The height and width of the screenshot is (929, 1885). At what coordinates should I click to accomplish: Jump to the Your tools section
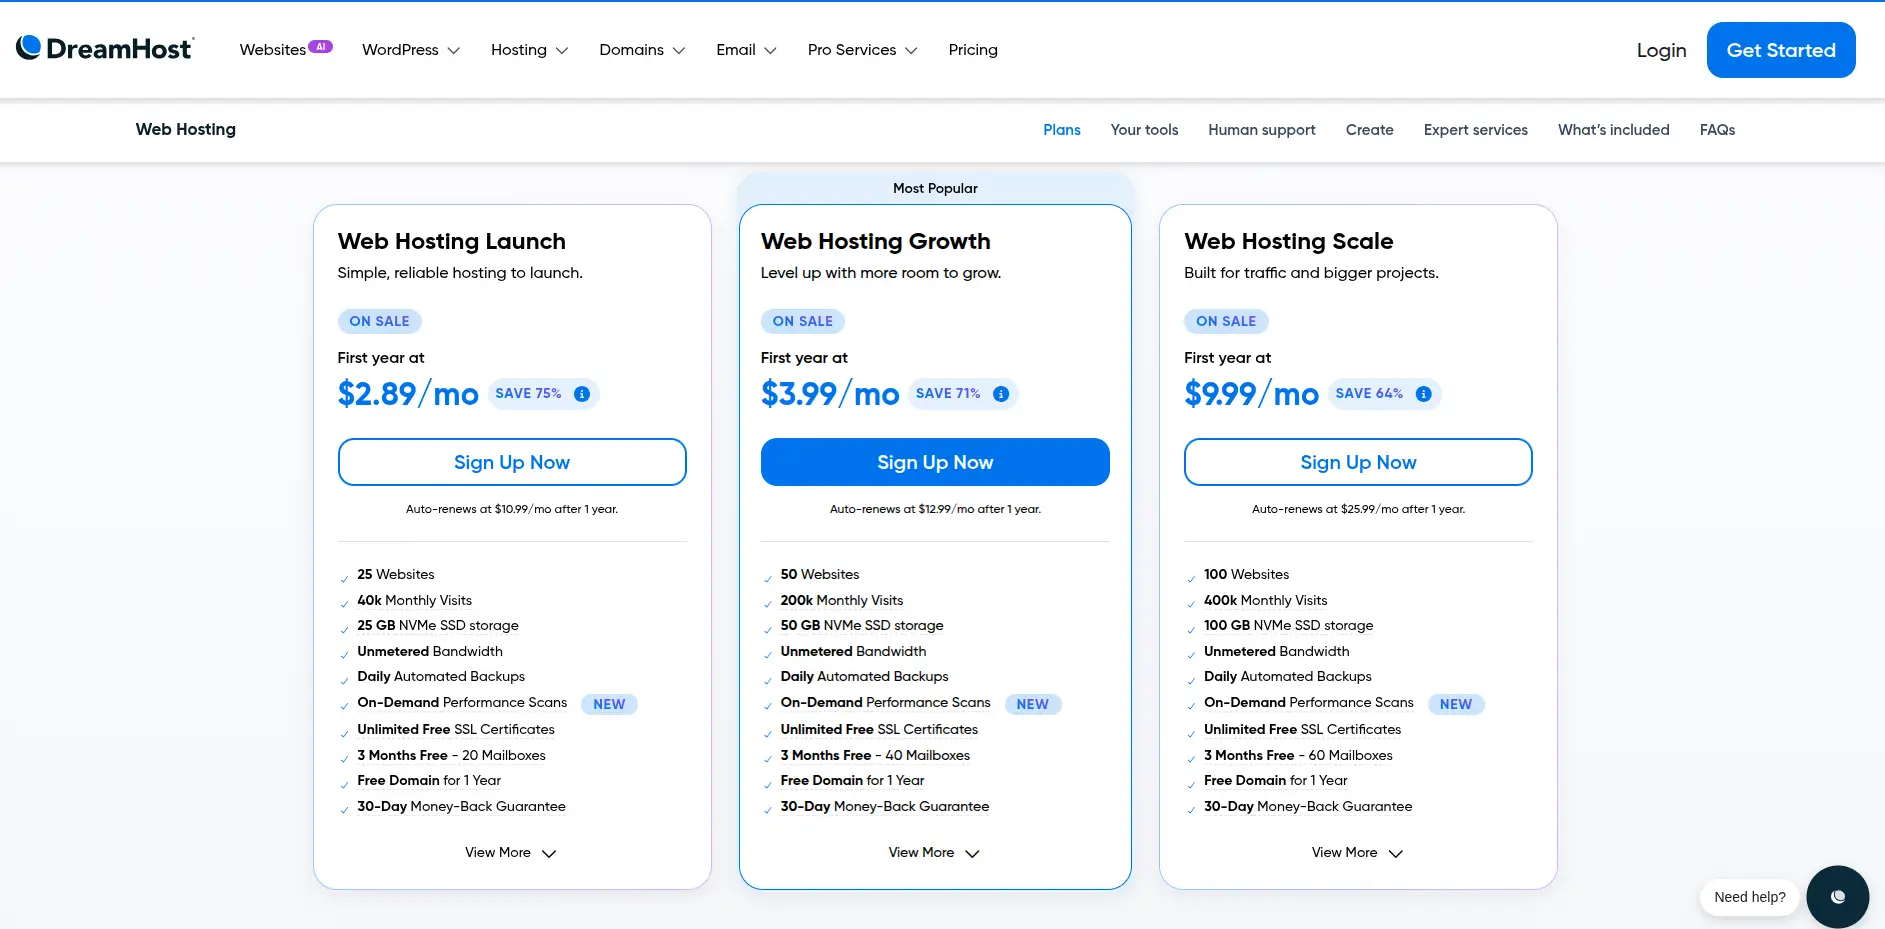point(1144,130)
